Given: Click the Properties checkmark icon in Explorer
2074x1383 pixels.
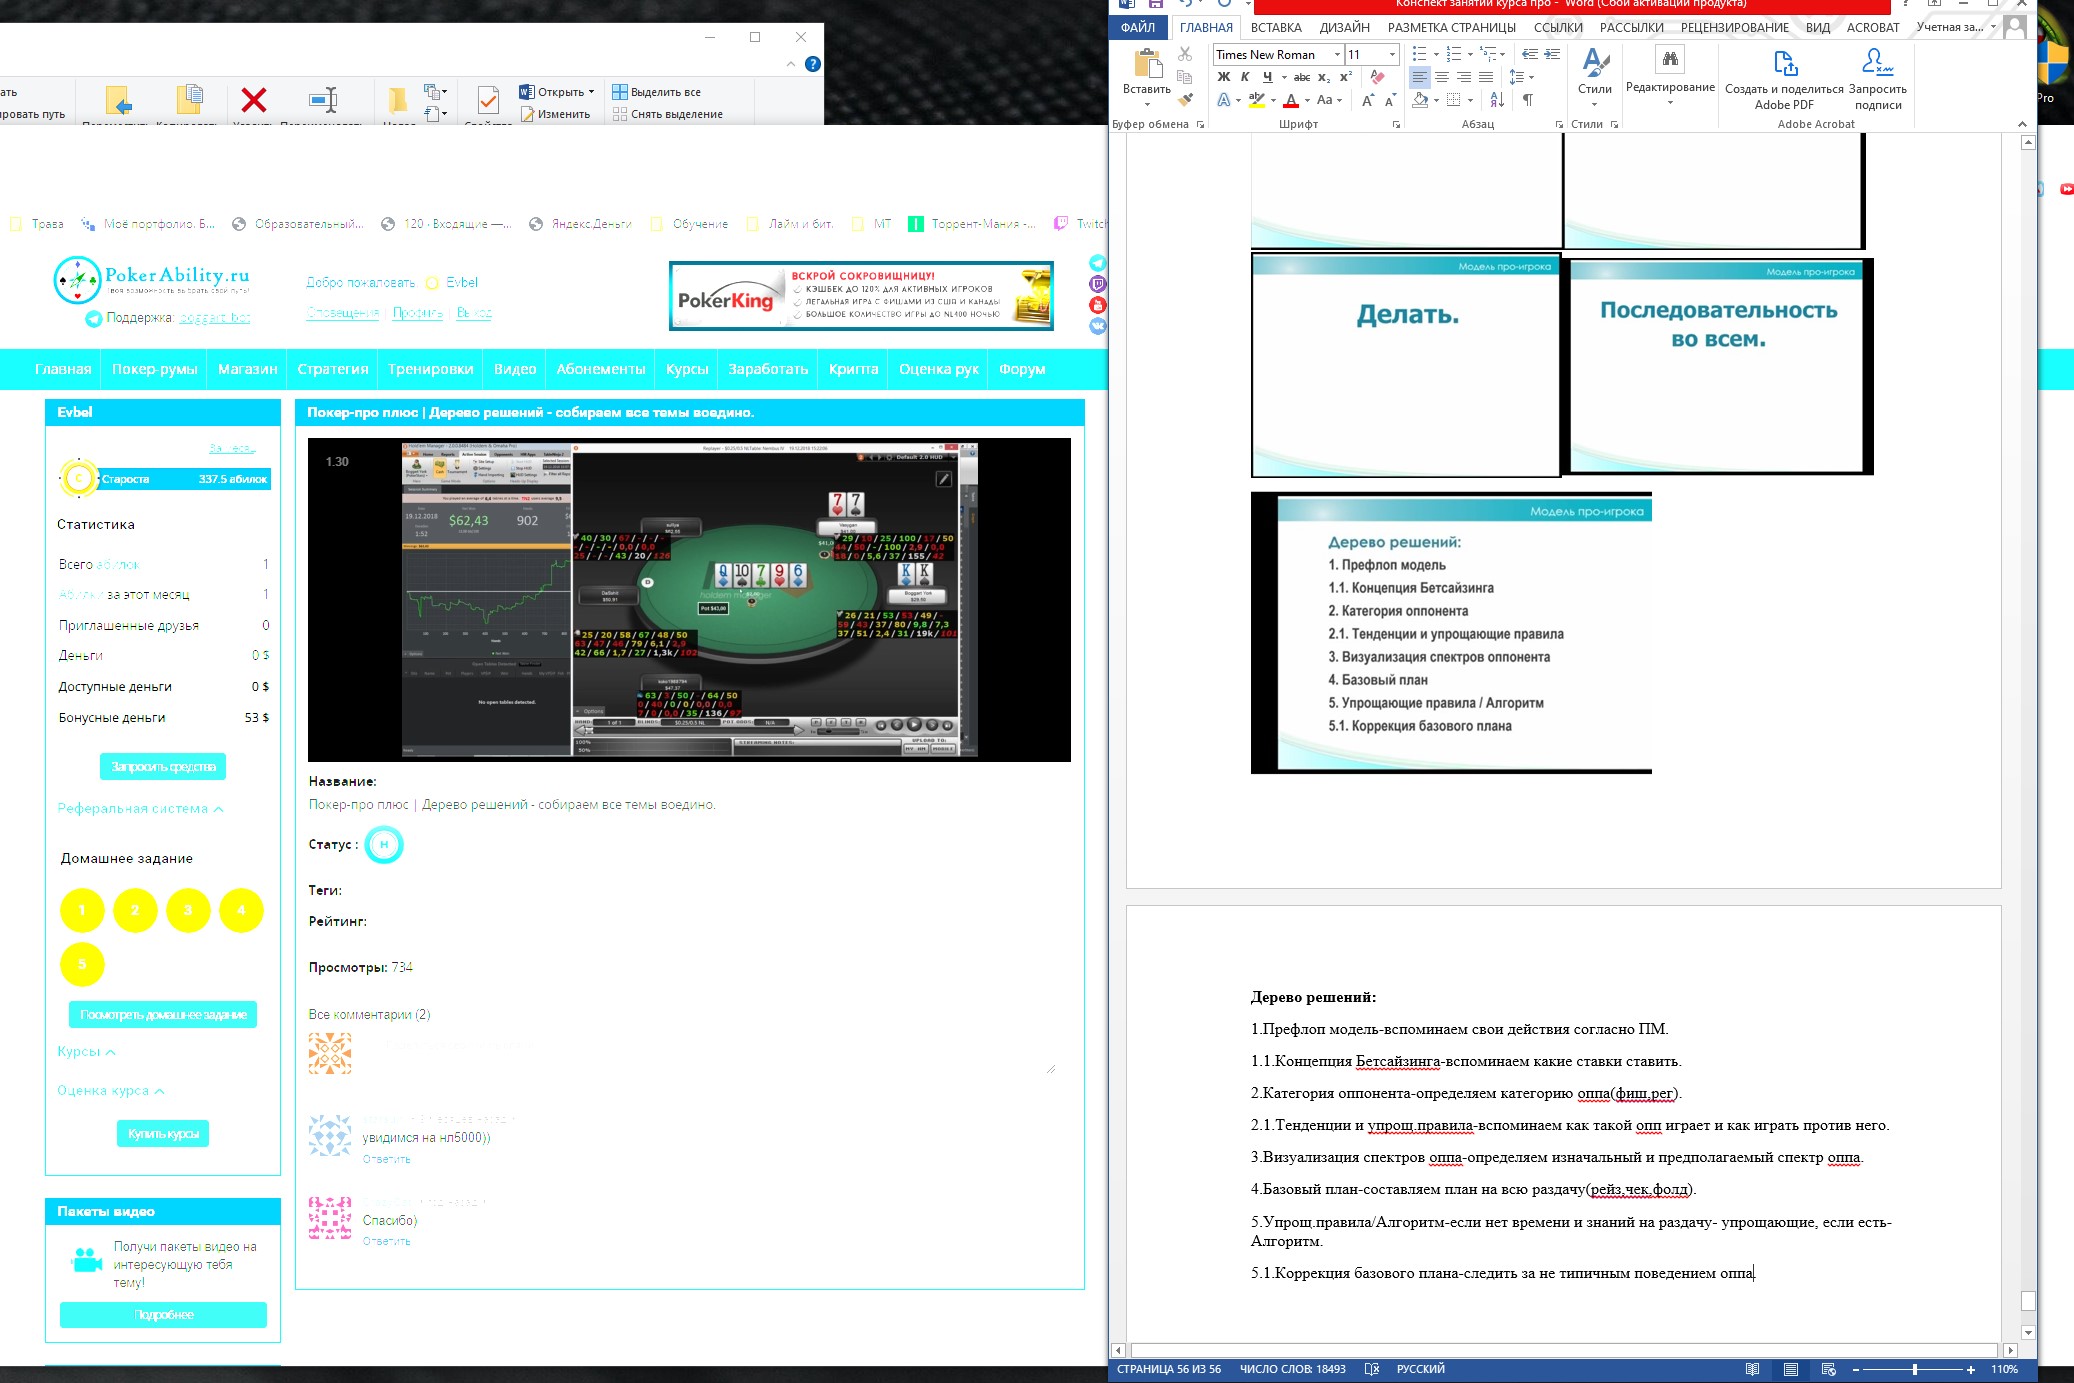Looking at the screenshot, I should click(x=488, y=100).
